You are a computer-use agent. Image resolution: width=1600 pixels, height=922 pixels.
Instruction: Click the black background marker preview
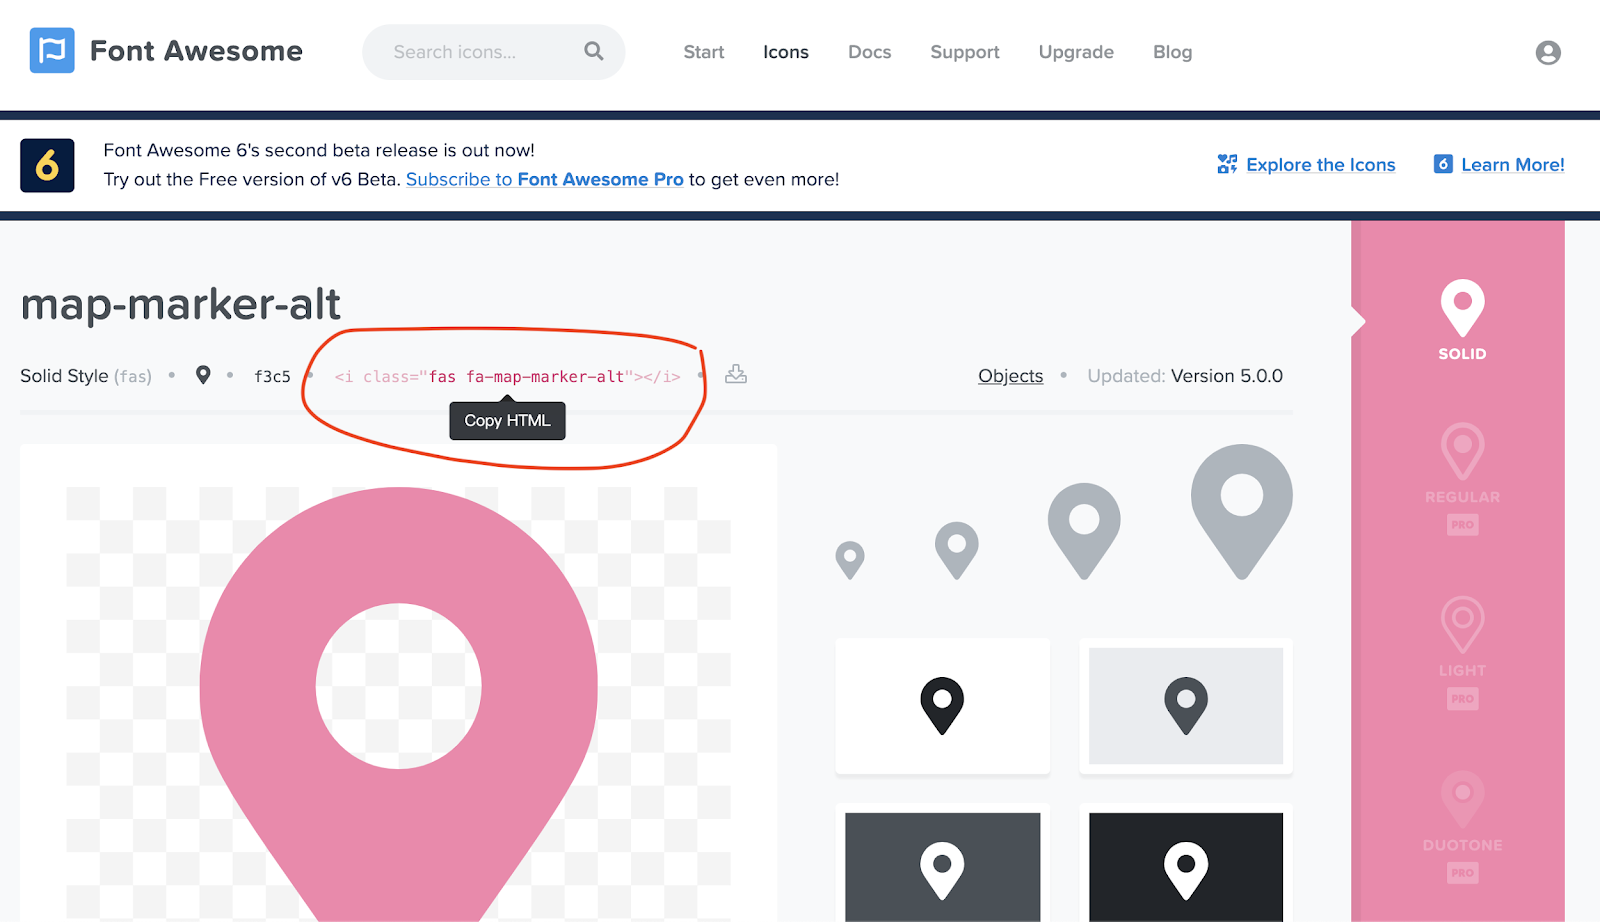1186,866
